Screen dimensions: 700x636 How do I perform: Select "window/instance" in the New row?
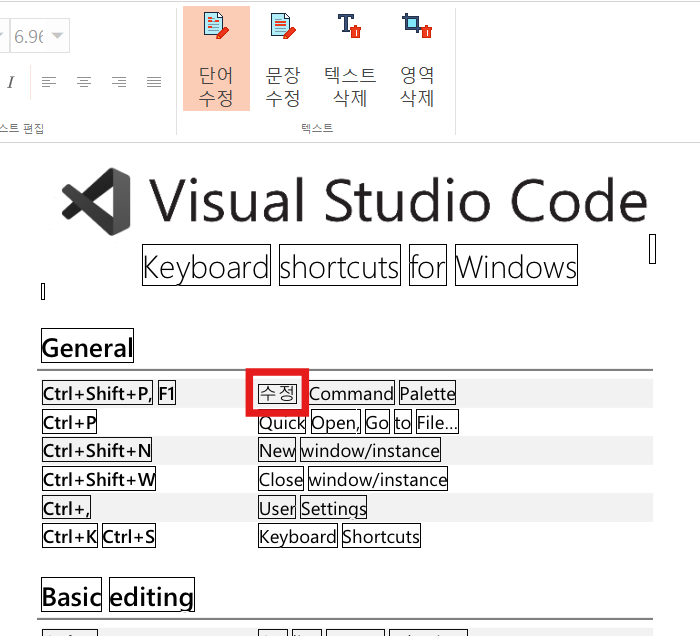[370, 450]
